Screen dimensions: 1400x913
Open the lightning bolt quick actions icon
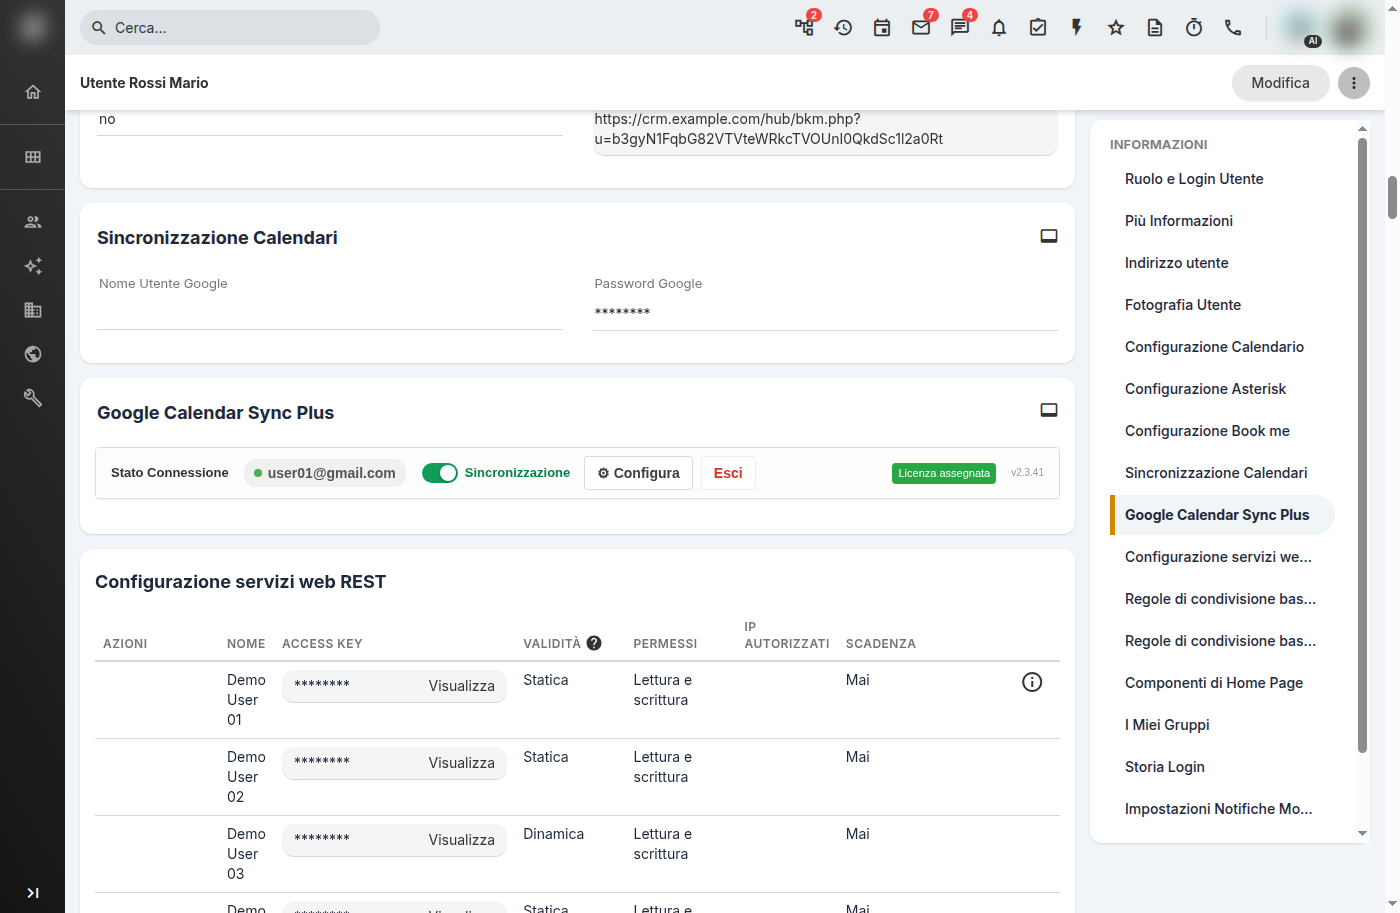tap(1077, 27)
